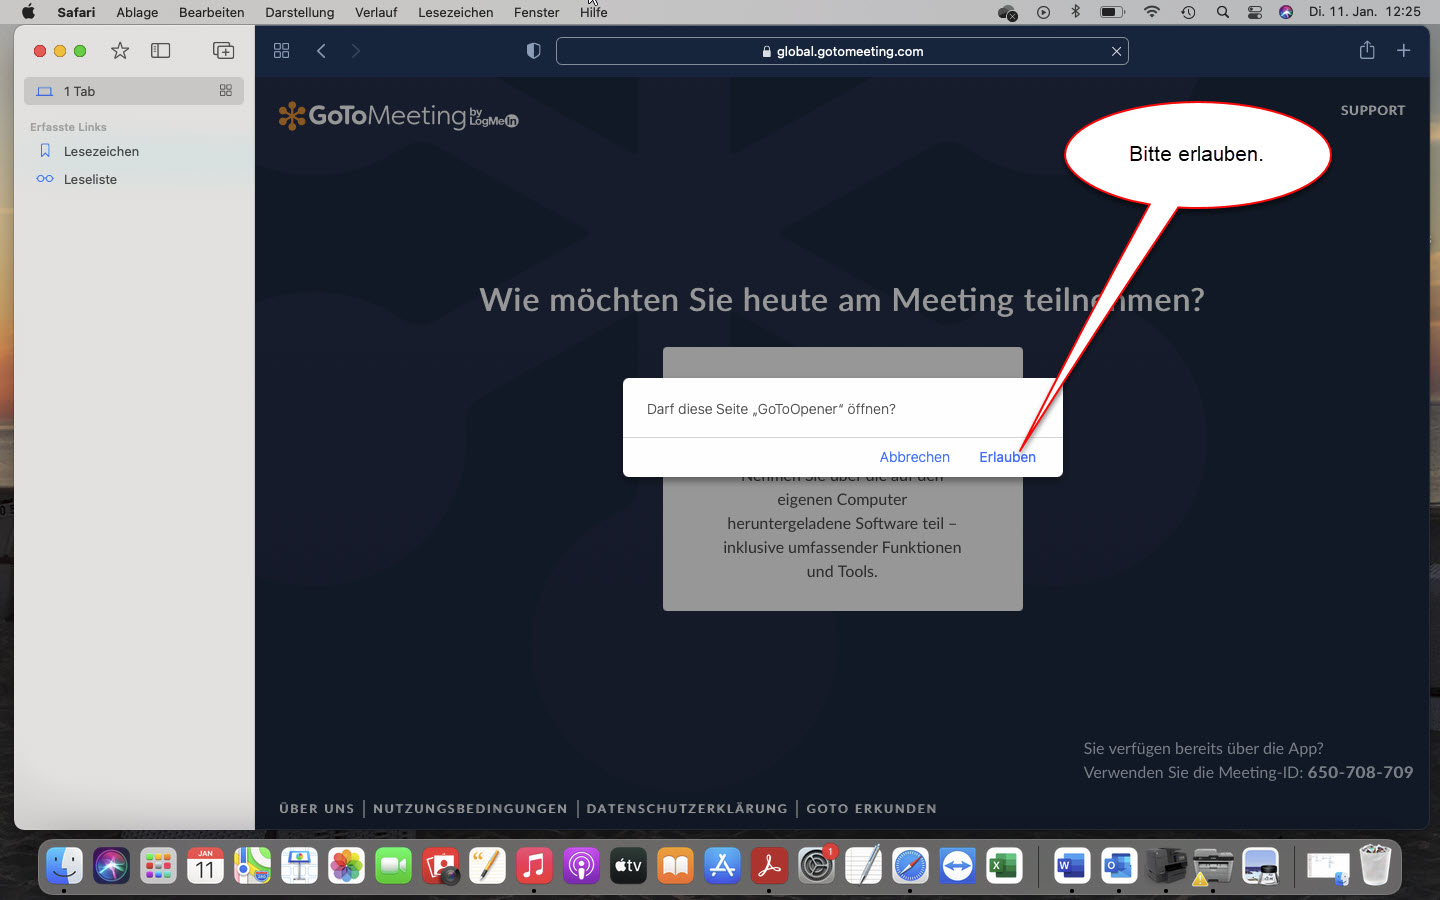This screenshot has height=900, width=1440.
Task: Click Abbrechen in the GoToOpener dialog
Action: coord(914,457)
